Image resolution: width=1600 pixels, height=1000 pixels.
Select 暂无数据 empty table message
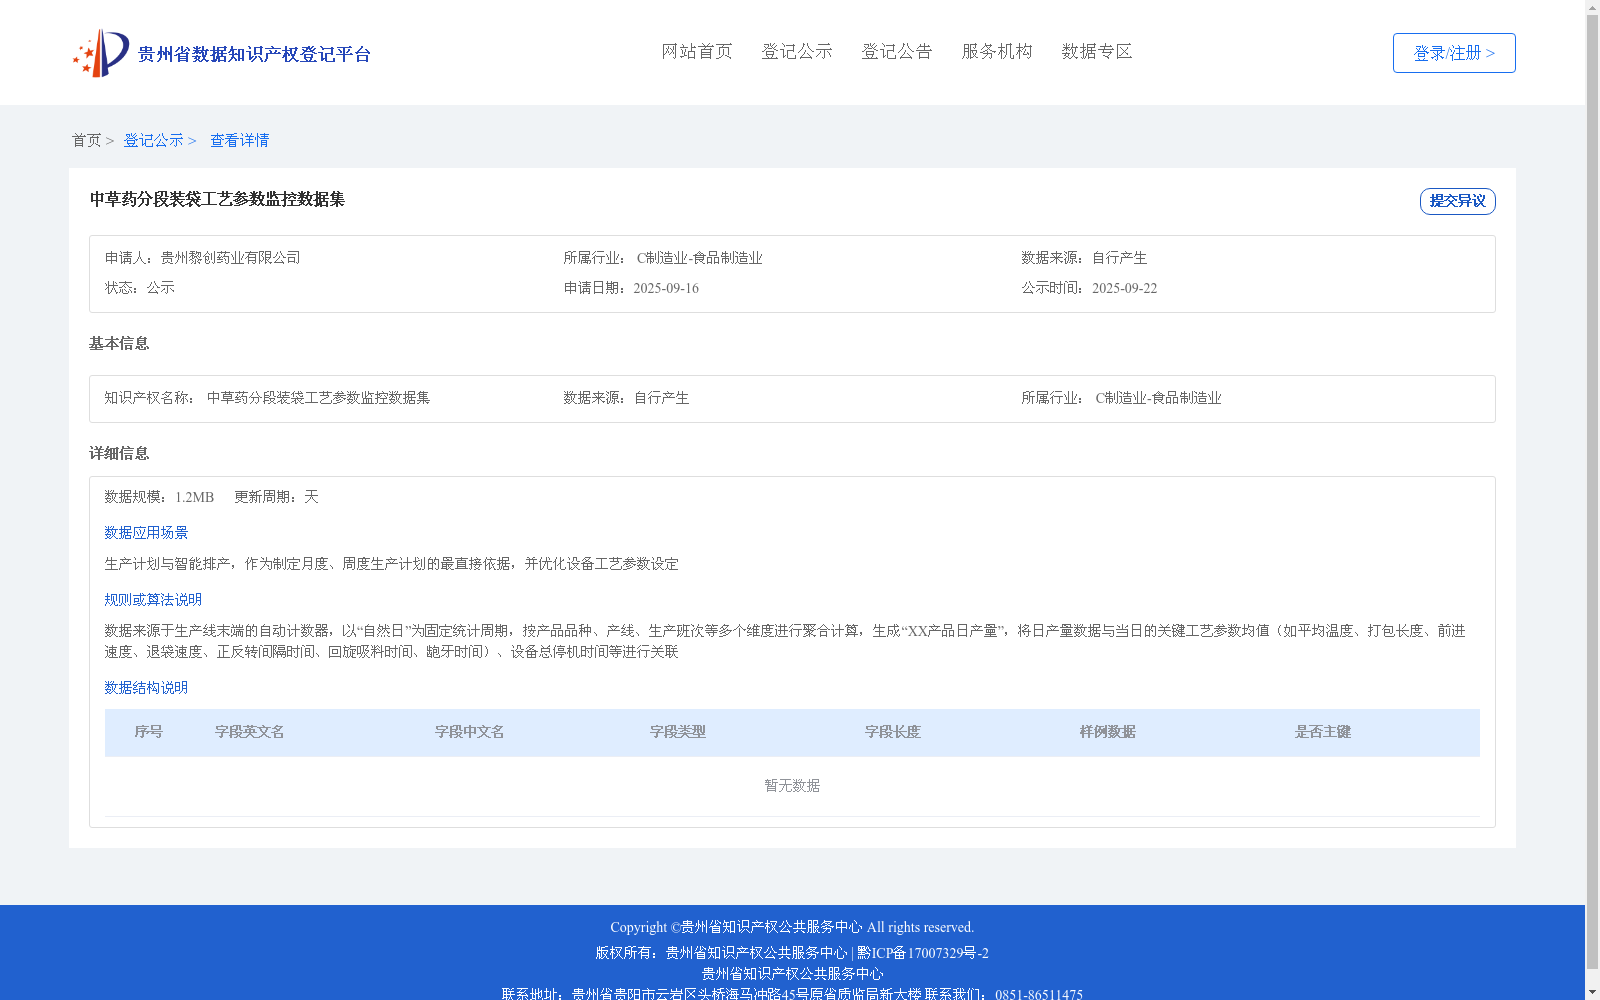click(792, 786)
